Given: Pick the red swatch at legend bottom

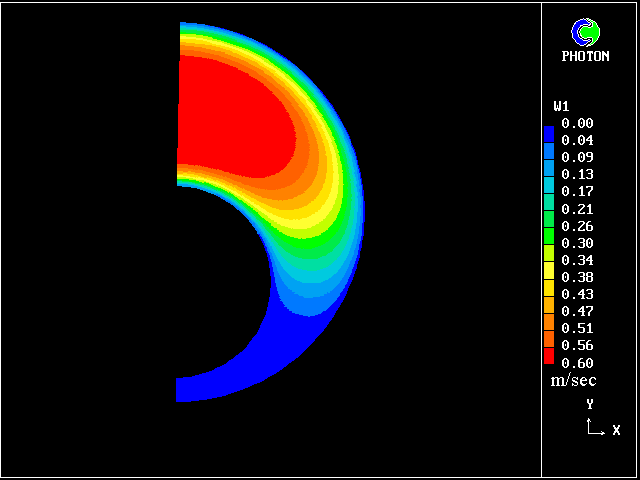Looking at the screenshot, I should click(548, 356).
